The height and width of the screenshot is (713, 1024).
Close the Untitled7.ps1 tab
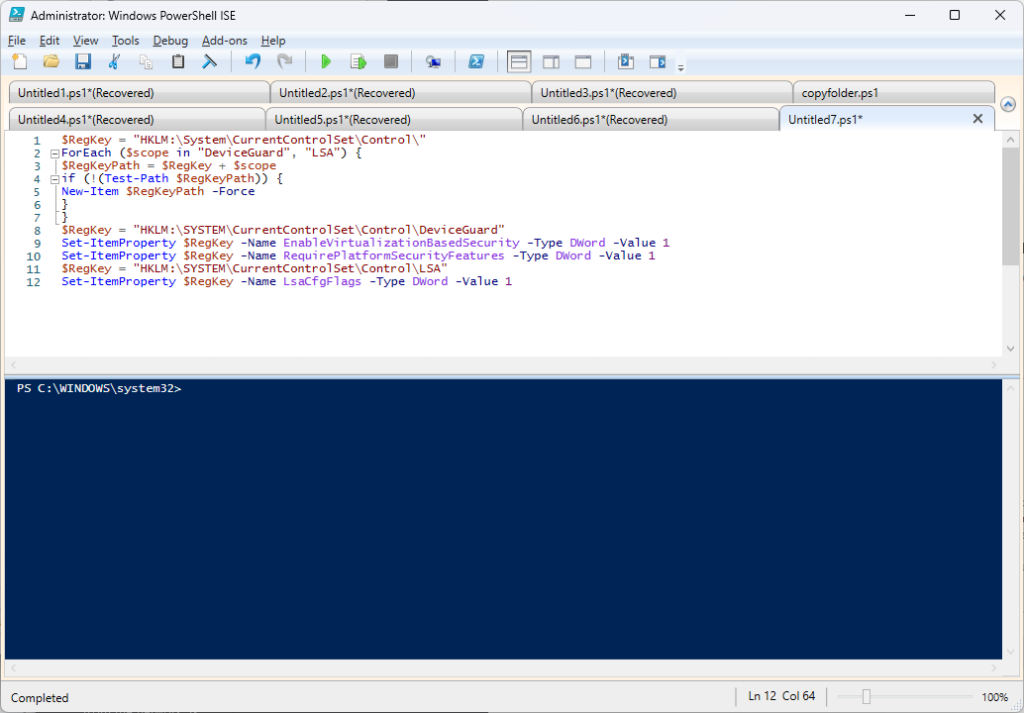click(x=978, y=119)
